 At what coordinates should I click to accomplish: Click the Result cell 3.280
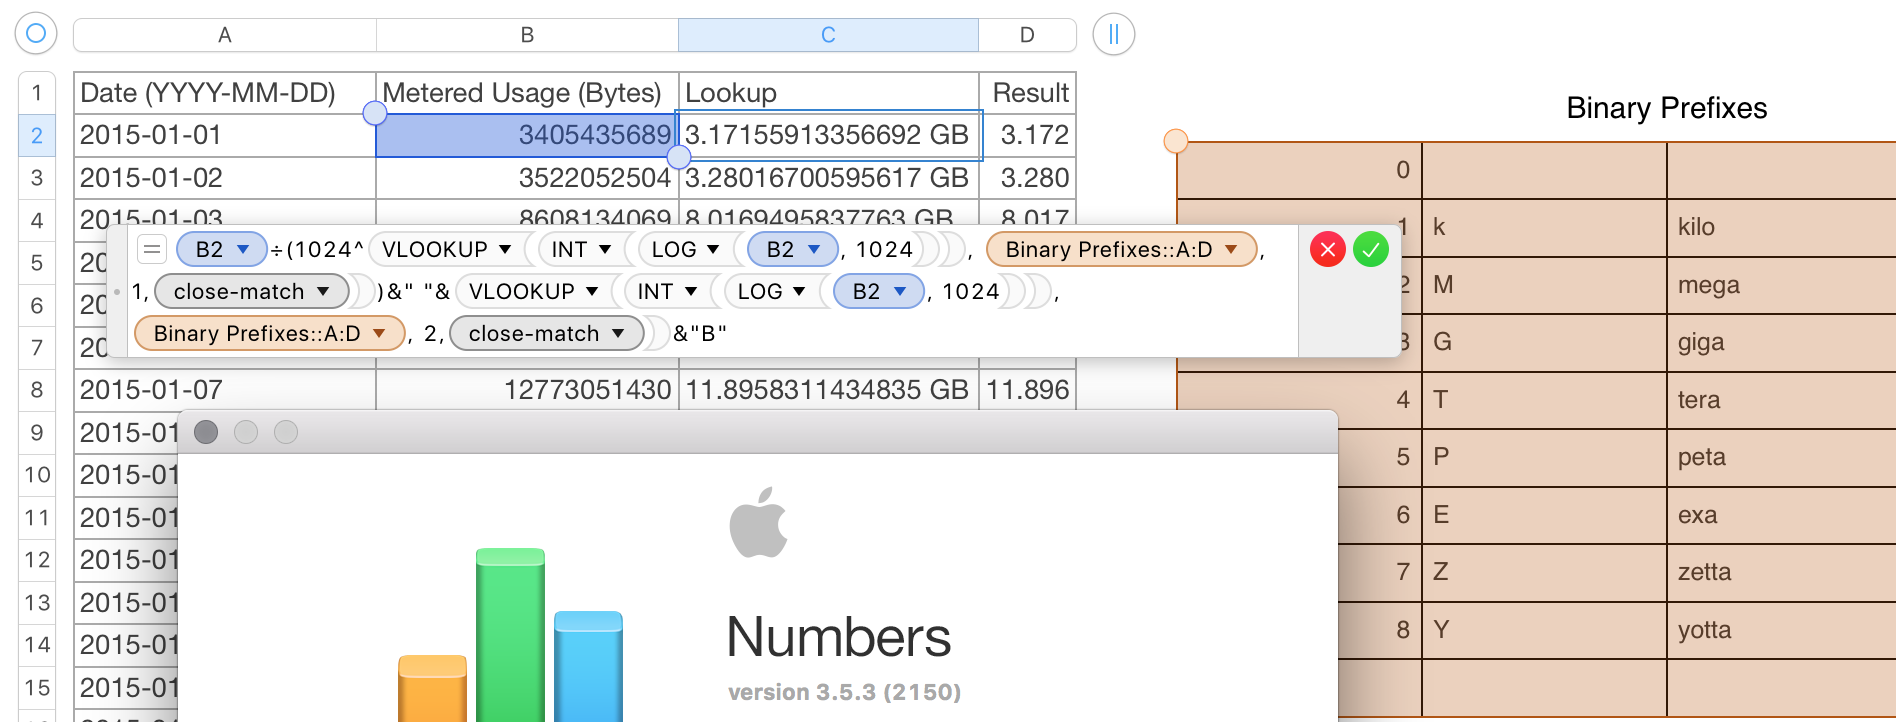tap(1027, 178)
